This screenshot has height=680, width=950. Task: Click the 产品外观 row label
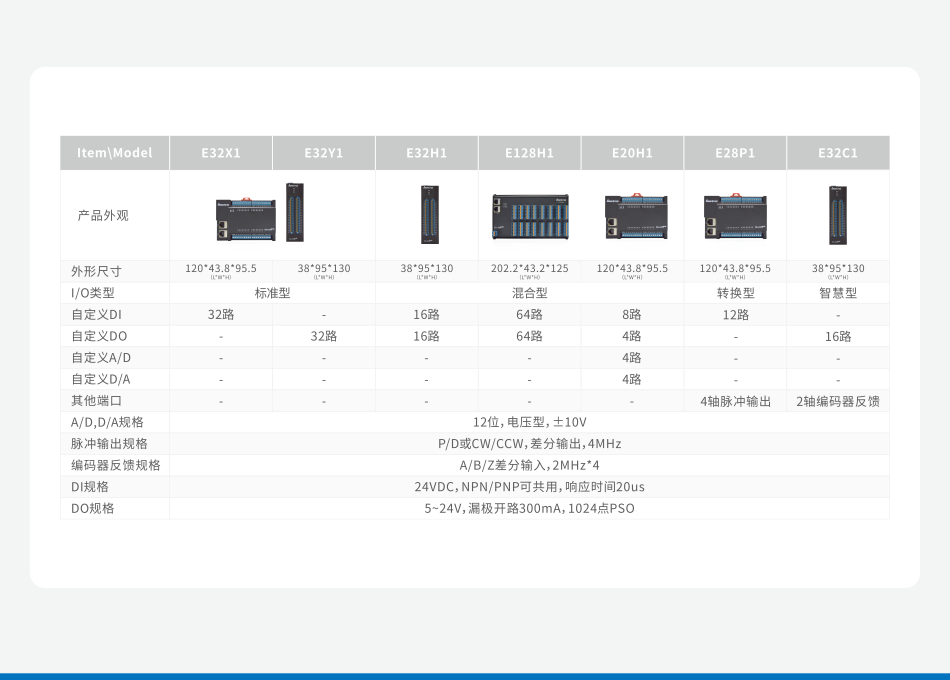pyautogui.click(x=103, y=216)
